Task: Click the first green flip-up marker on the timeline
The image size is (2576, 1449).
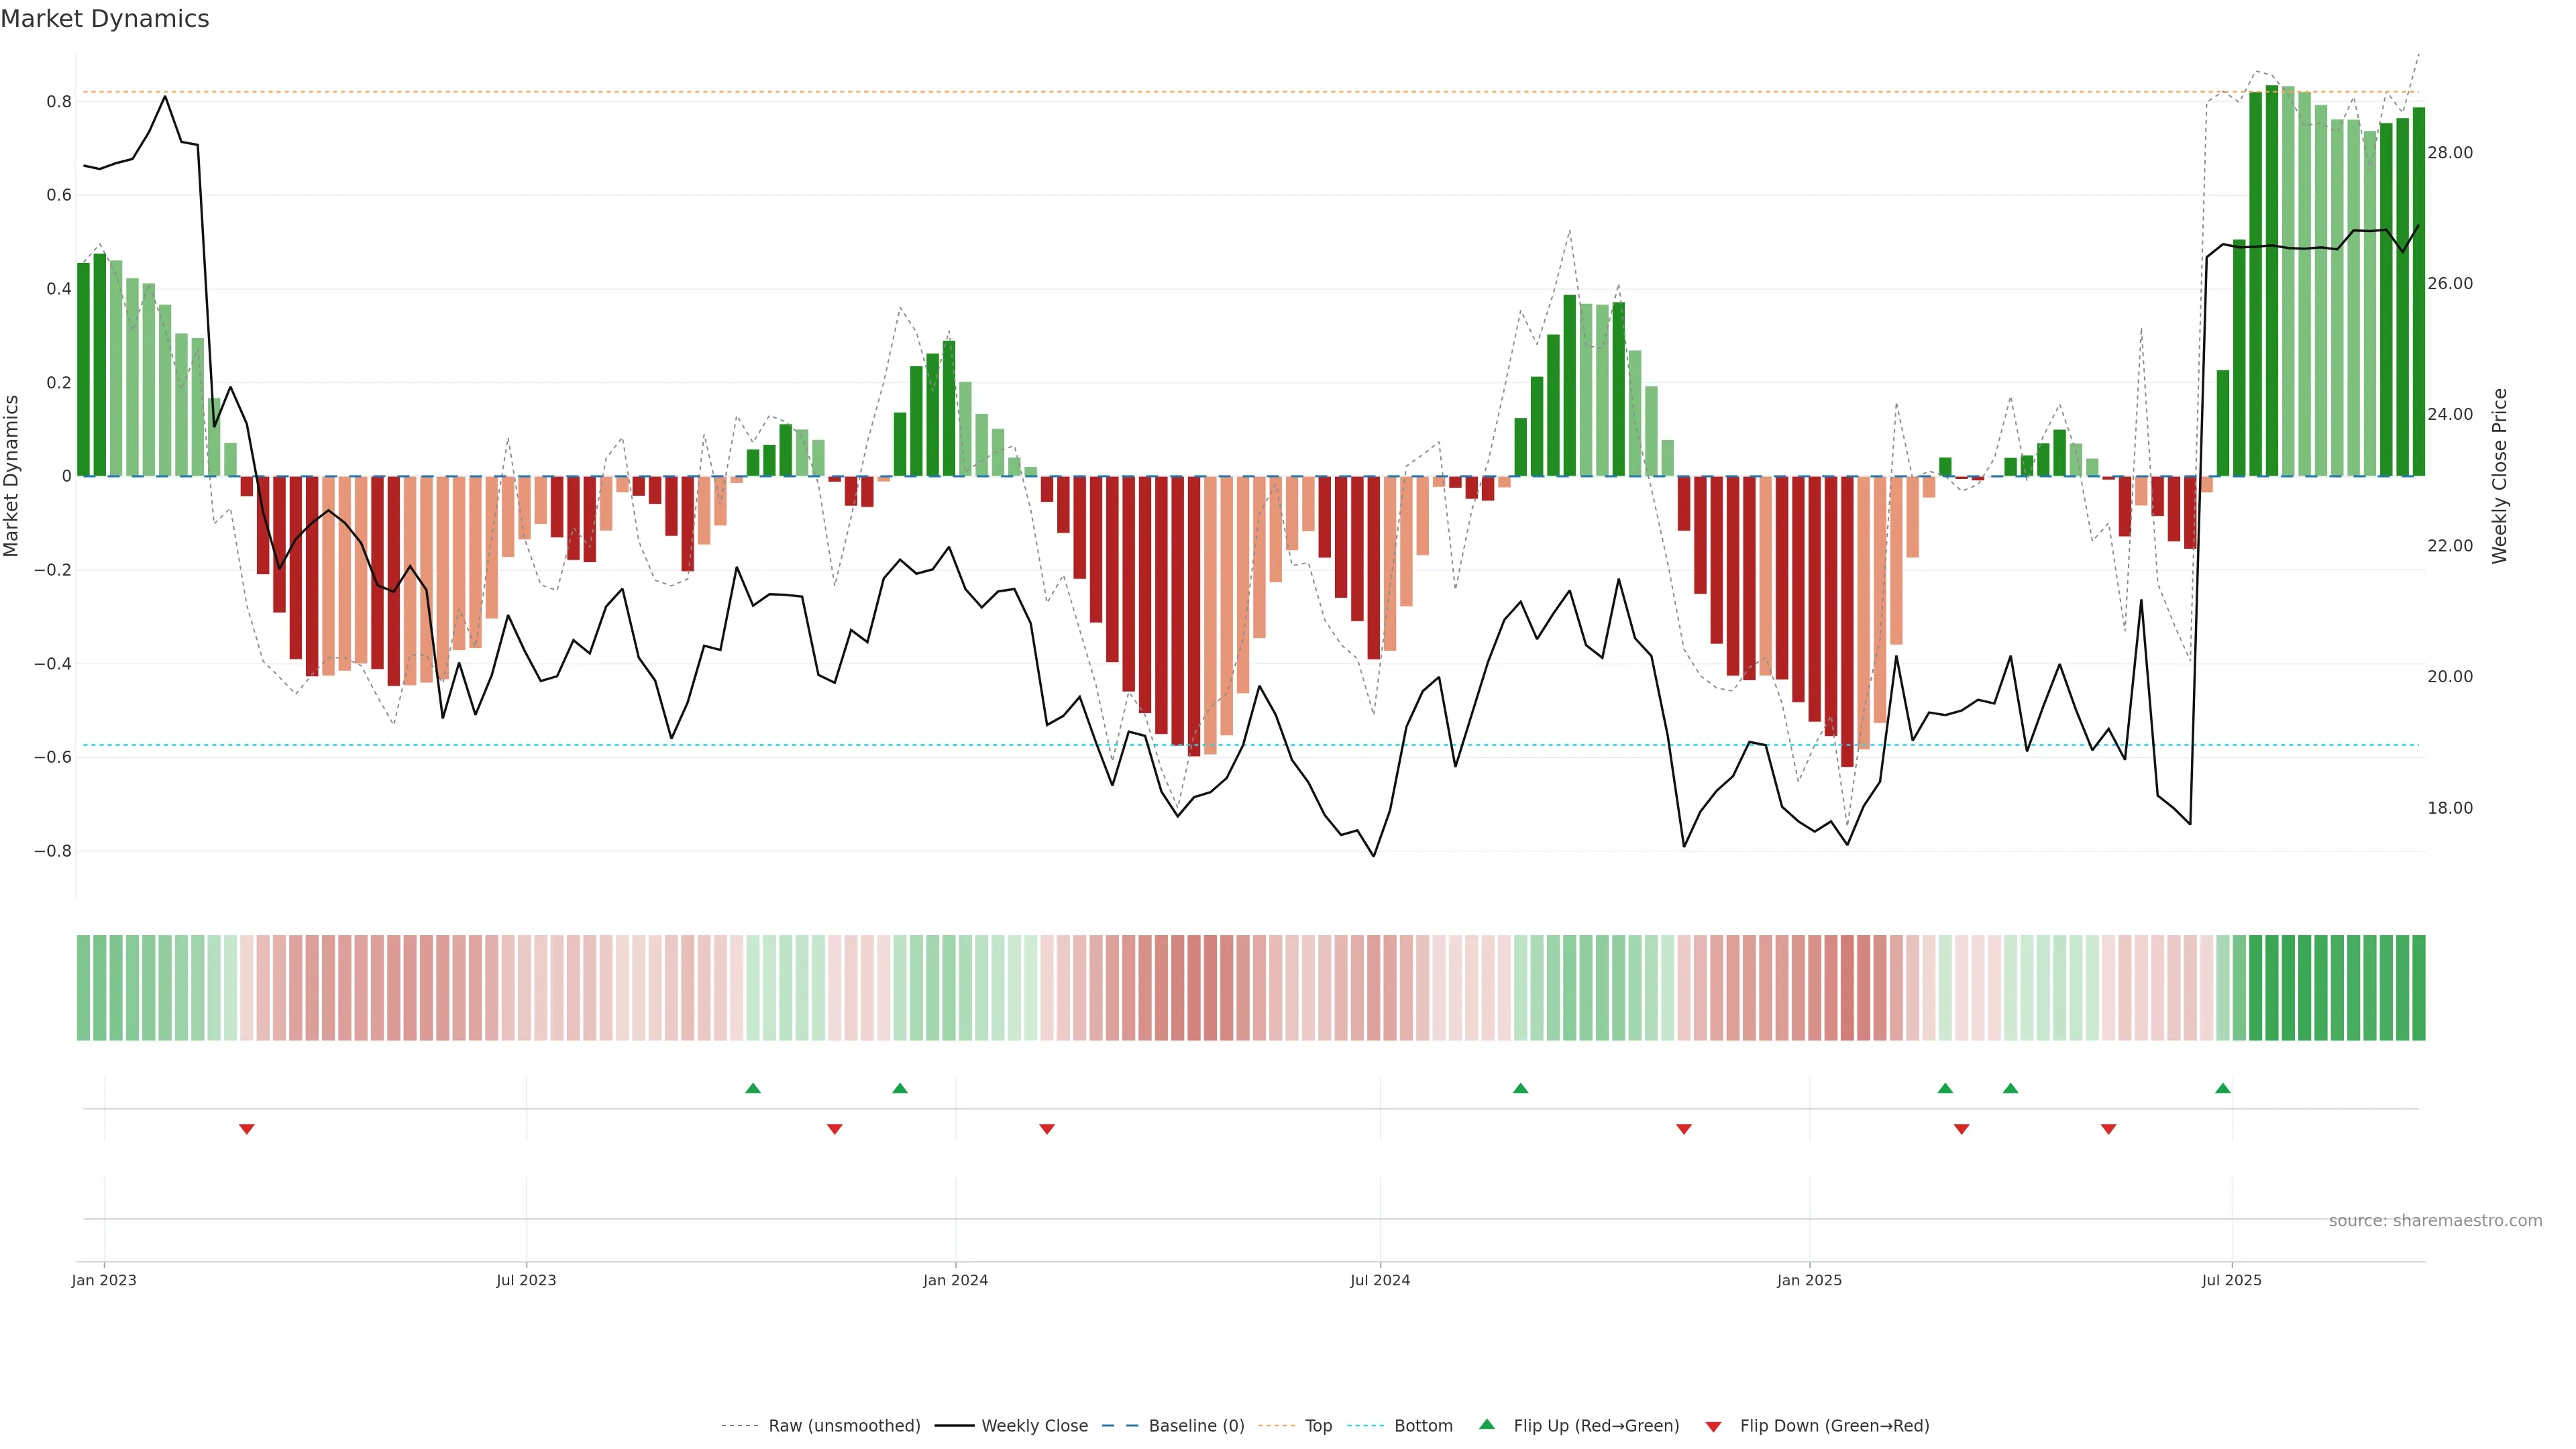Action: tap(753, 1088)
